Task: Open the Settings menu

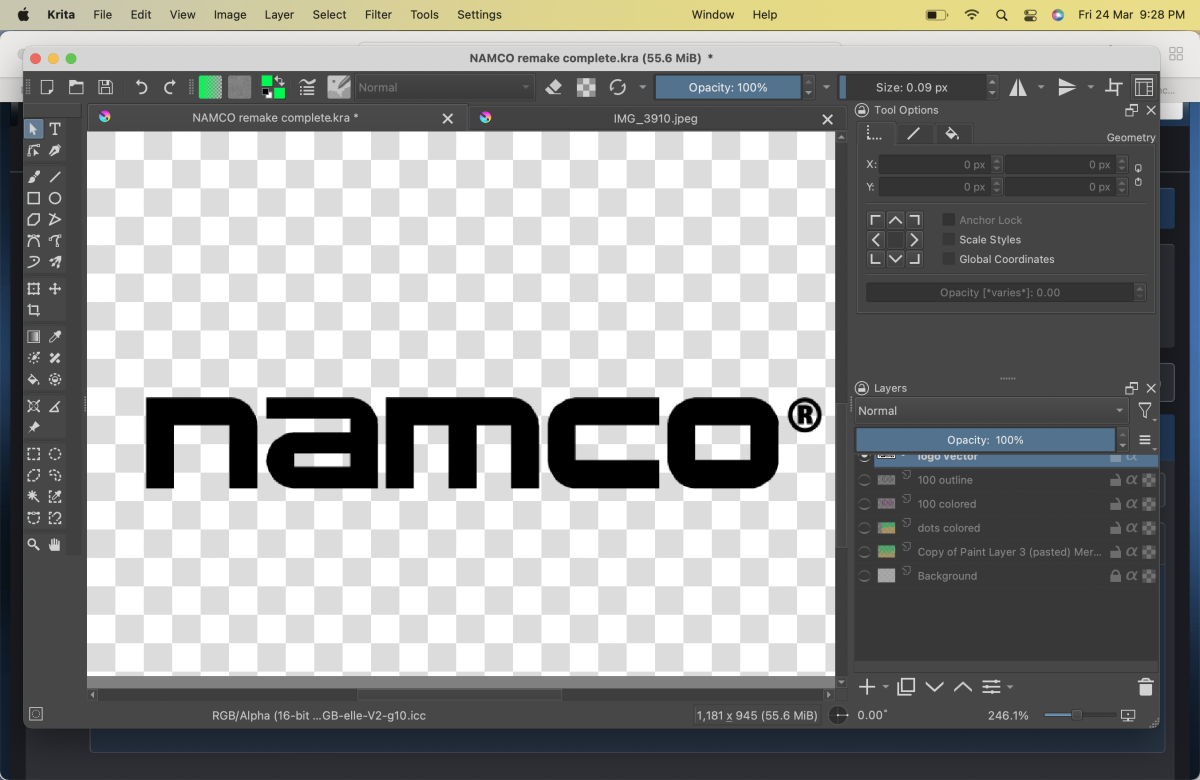Action: 479,15
